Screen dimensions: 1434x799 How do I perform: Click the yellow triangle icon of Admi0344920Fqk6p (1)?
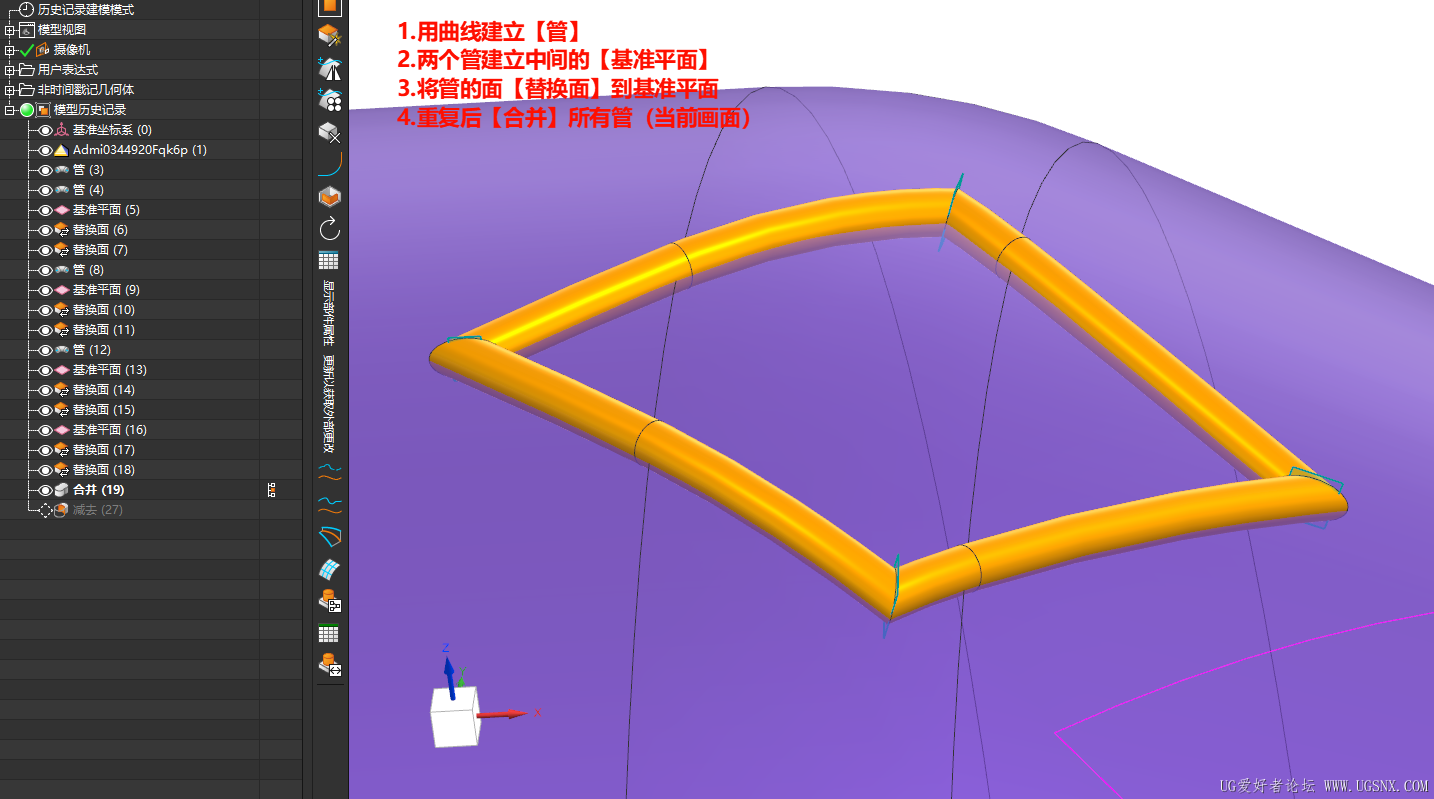click(61, 150)
